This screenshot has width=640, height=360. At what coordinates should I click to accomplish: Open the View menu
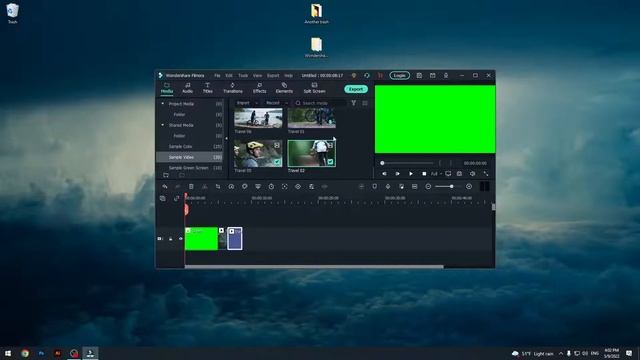coord(257,76)
